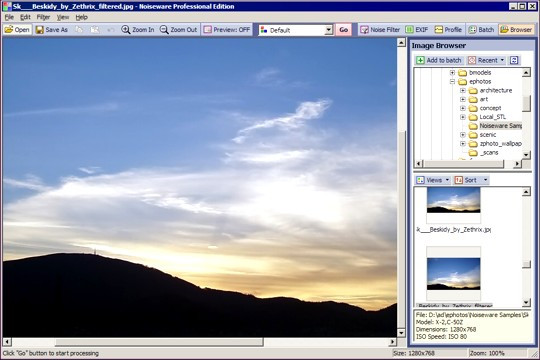Click the image view scroll-left arrow

coord(7,342)
